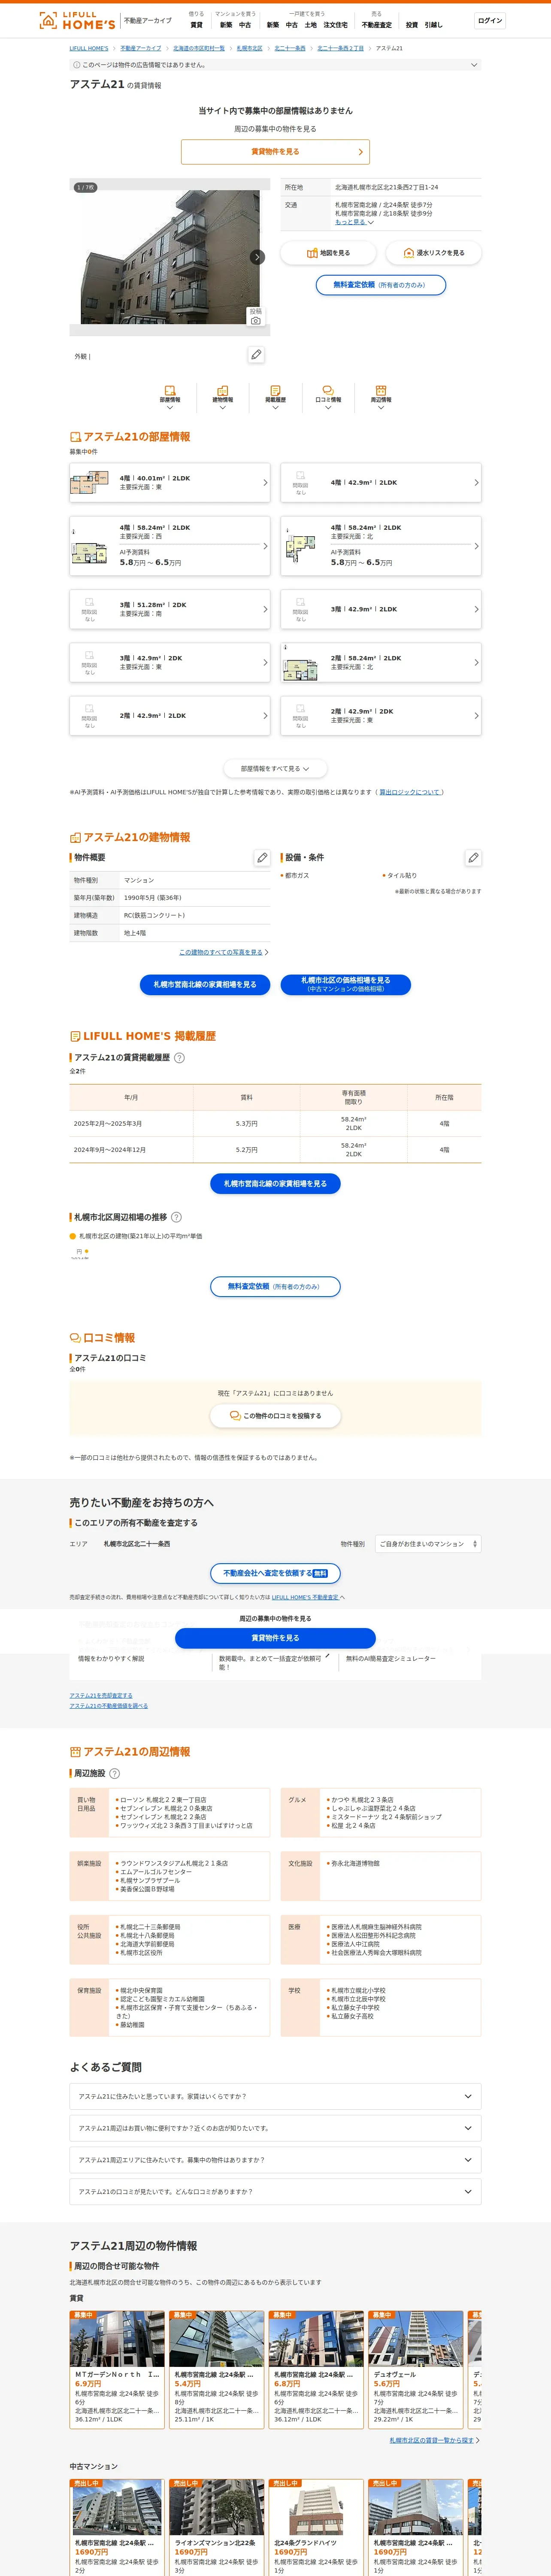551x2576 pixels.
Task: Click 不動産アーカイブ text beside the logo
Action: [147, 20]
